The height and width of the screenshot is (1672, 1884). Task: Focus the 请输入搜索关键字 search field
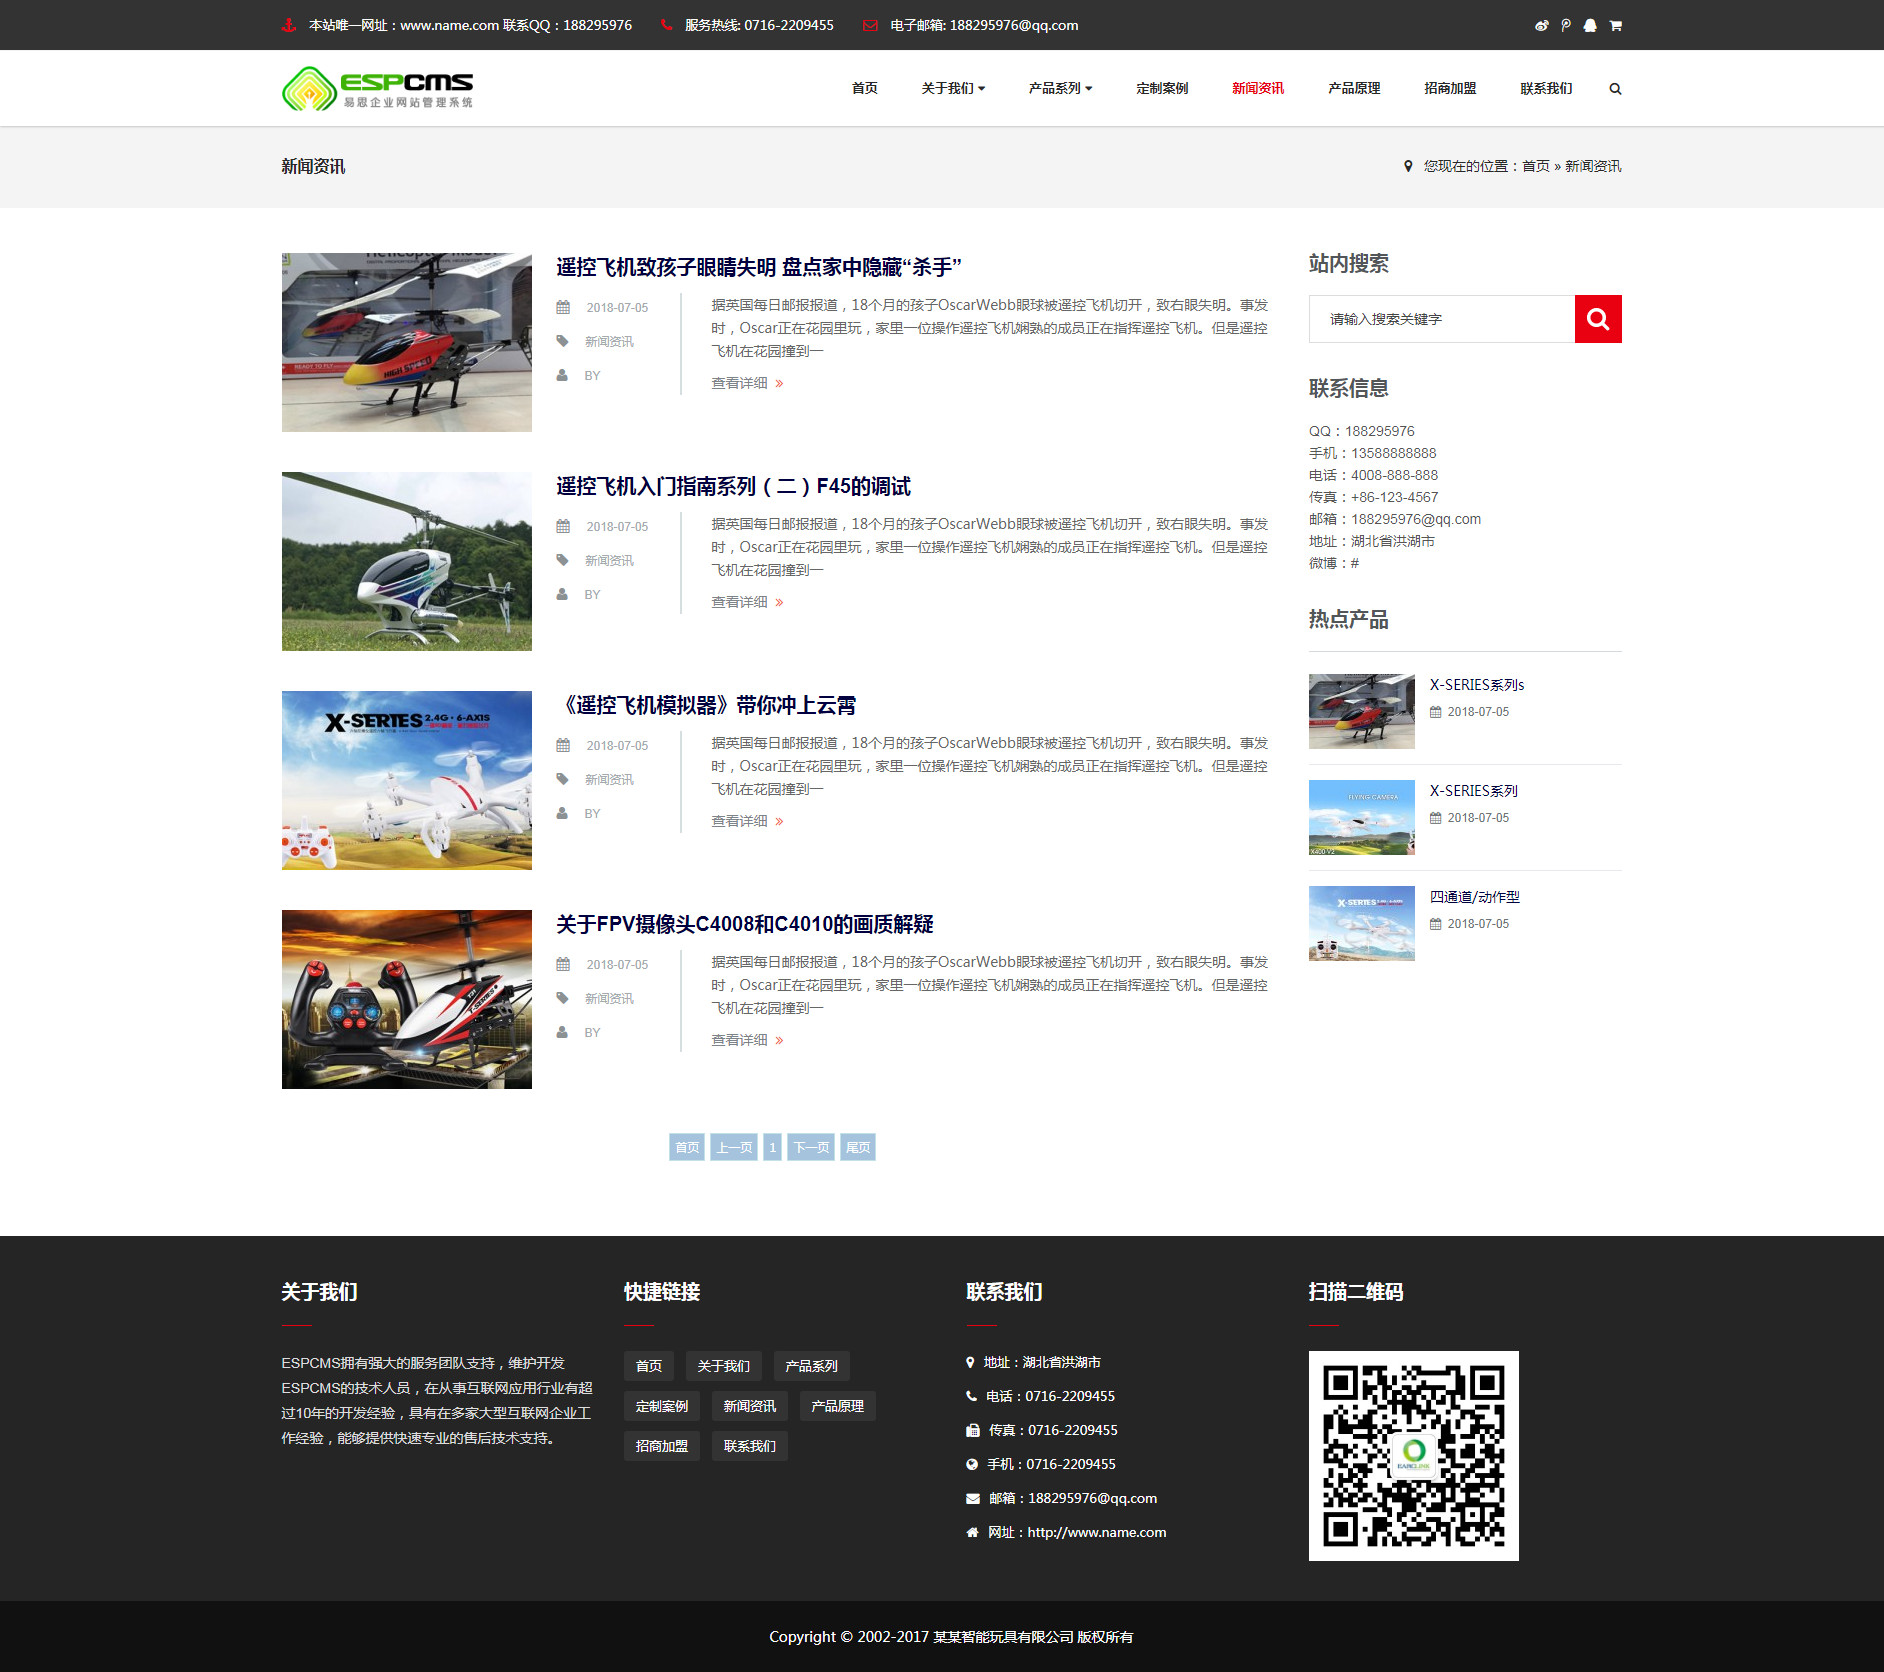(x=1441, y=319)
